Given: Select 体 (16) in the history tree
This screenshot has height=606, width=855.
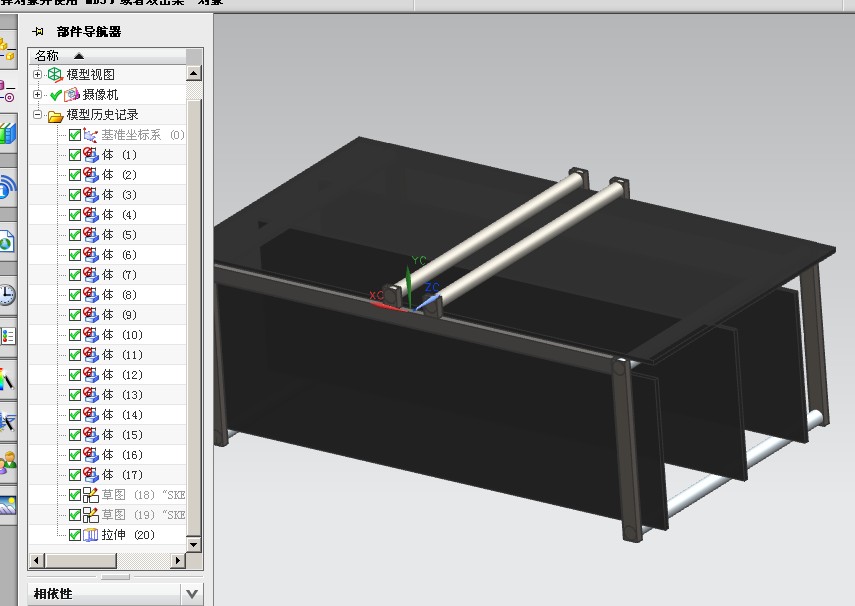Looking at the screenshot, I should point(122,455).
